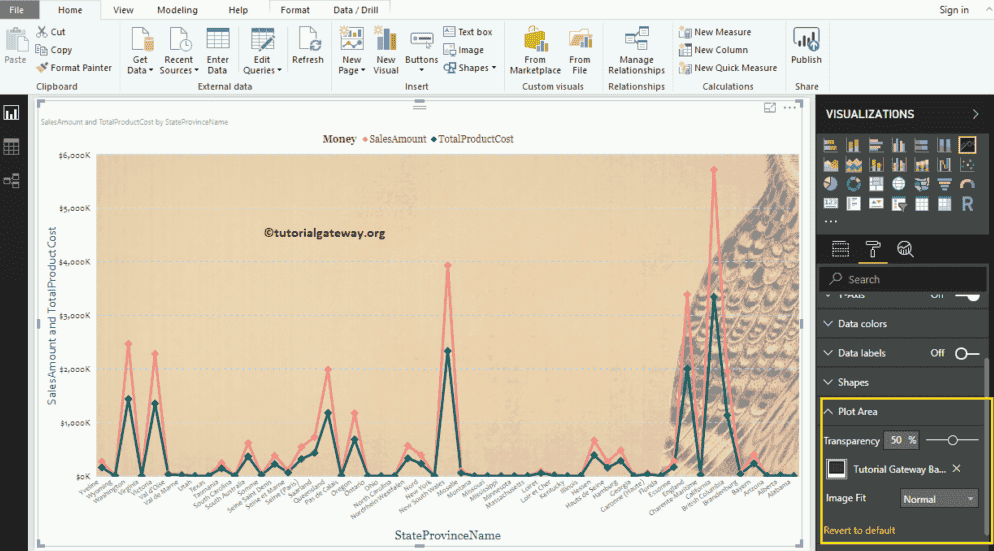
Task: Click the Refresh ribbon icon
Action: coord(308,45)
